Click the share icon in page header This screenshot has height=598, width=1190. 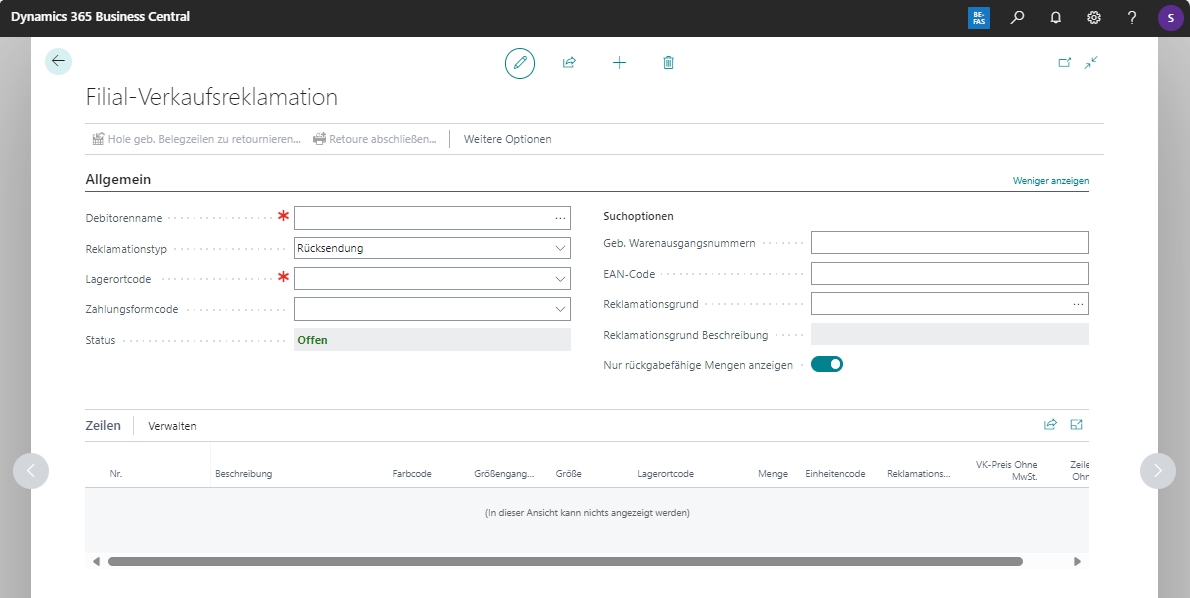569,63
